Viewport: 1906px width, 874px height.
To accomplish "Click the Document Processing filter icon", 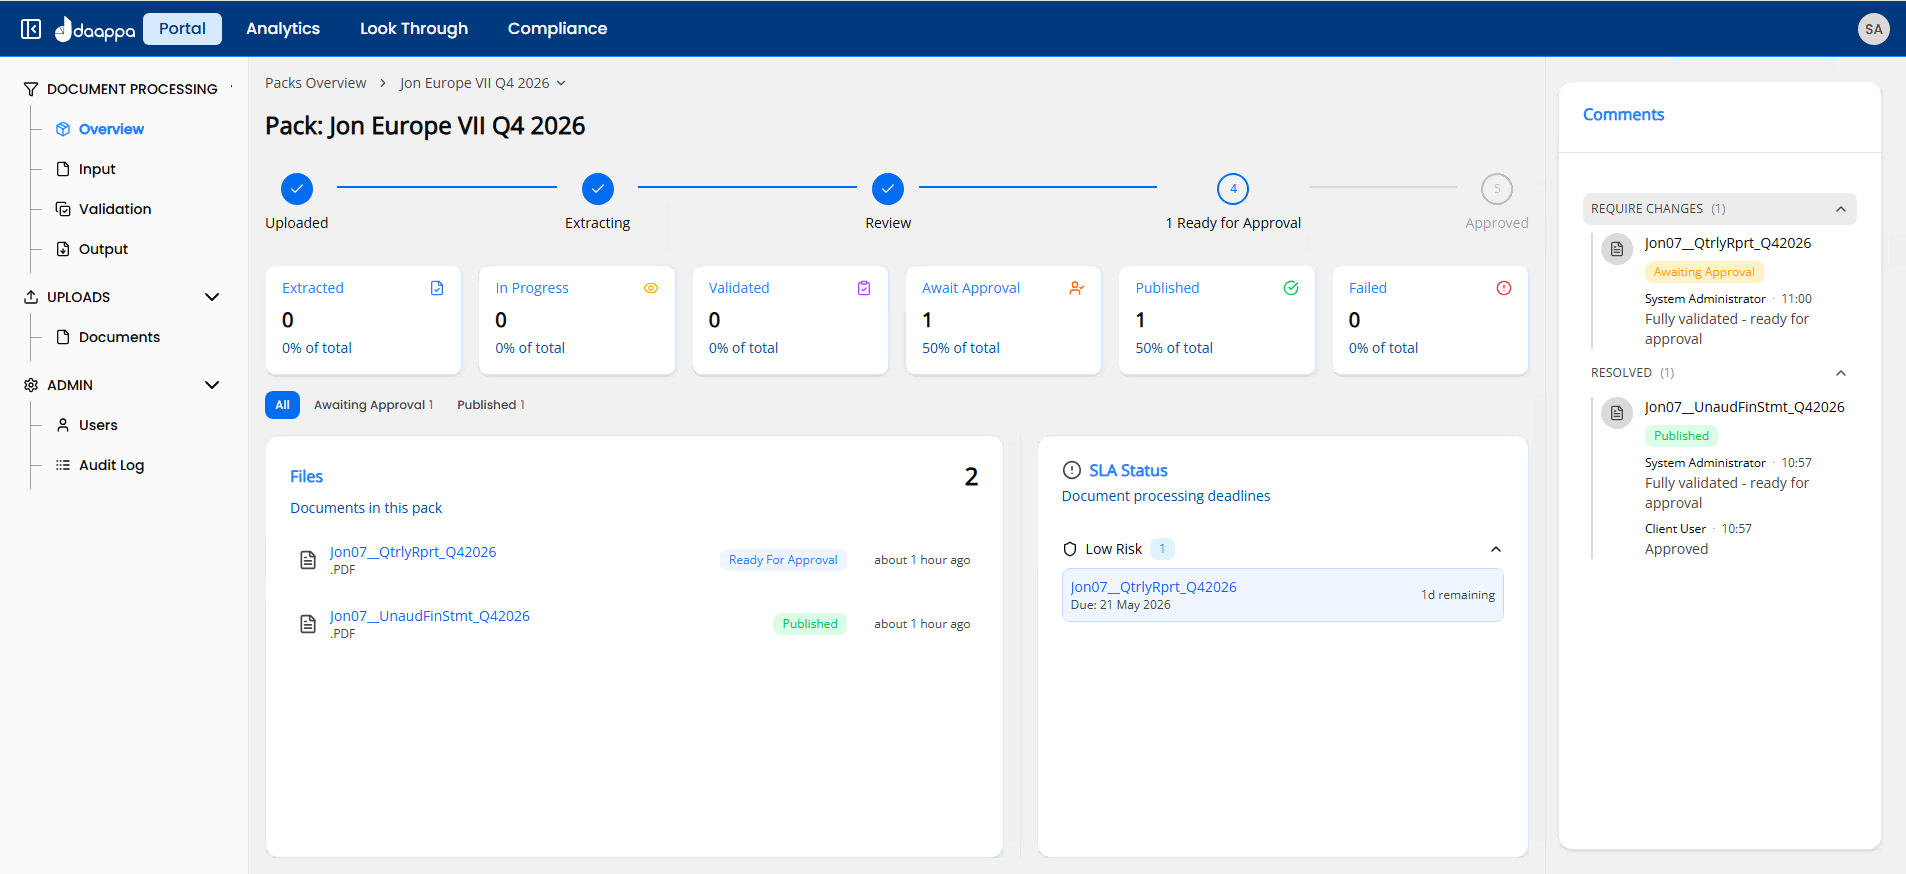I will 31,89.
